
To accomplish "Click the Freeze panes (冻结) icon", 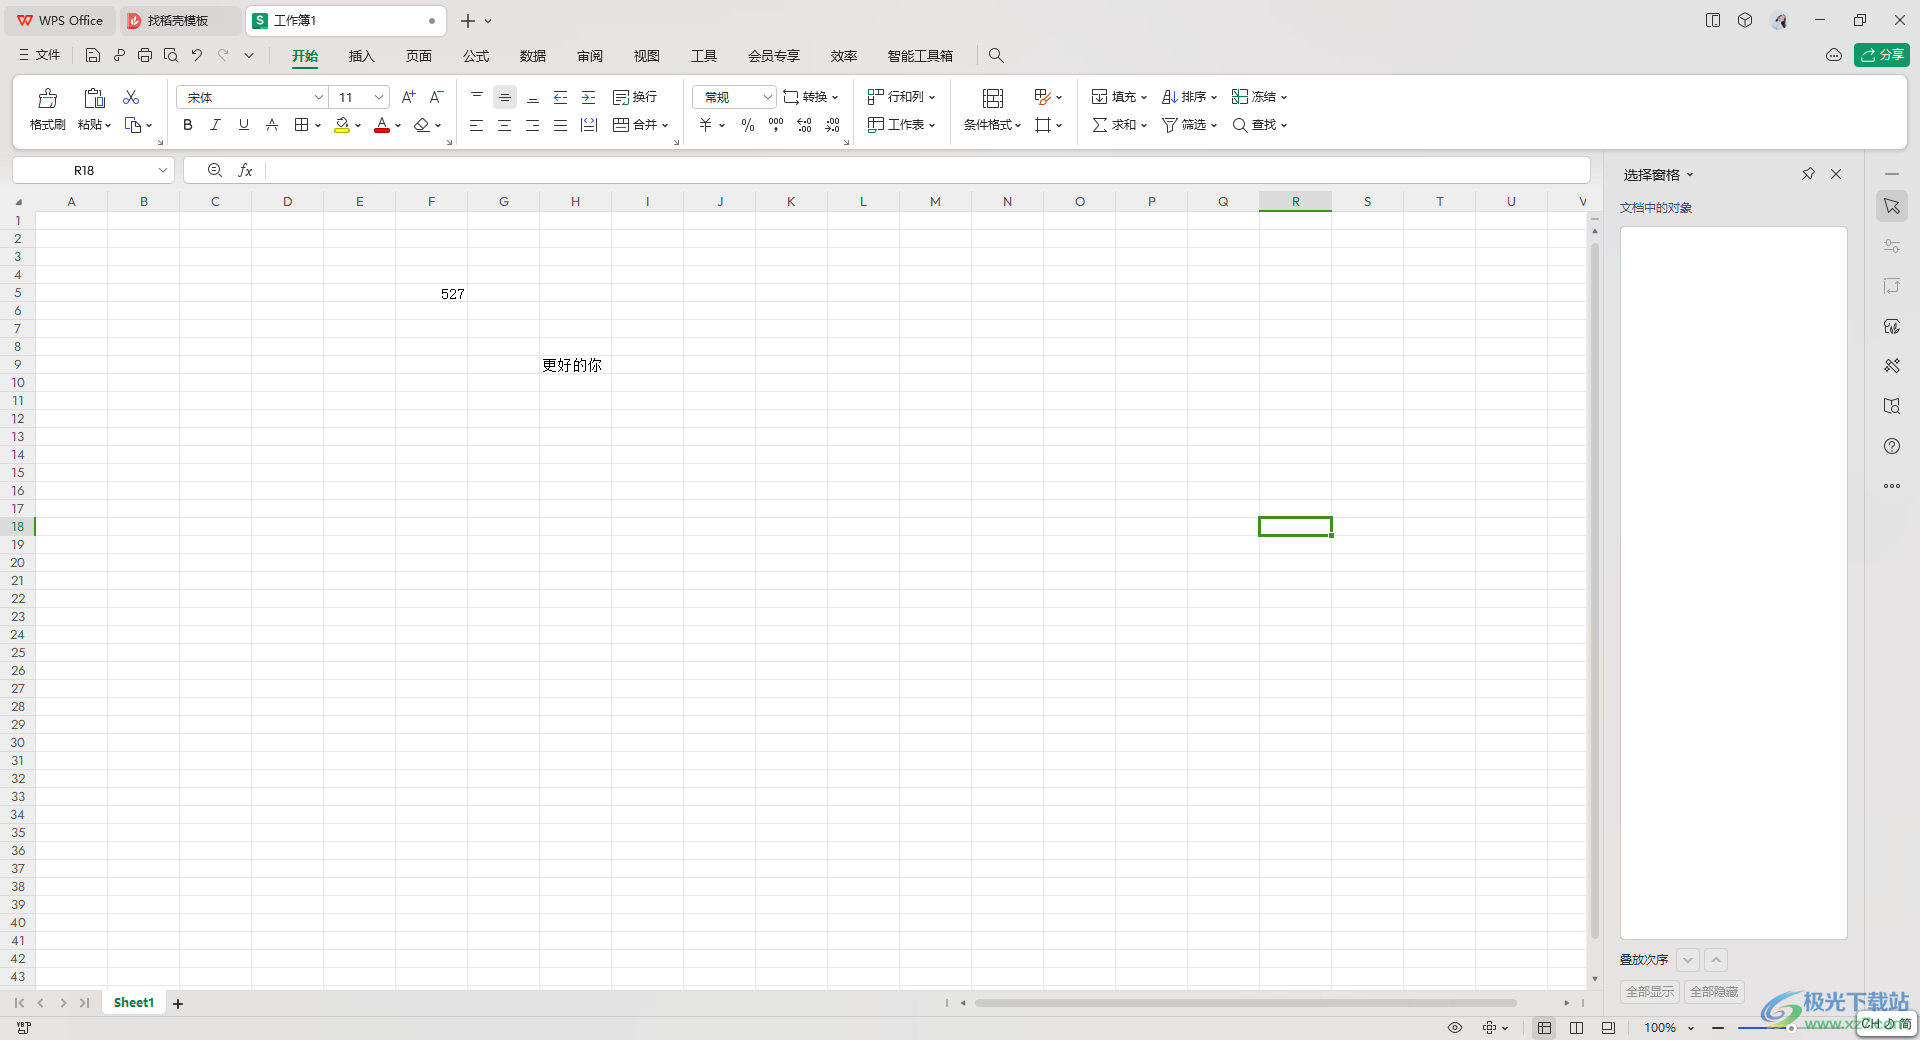I will 1240,97.
